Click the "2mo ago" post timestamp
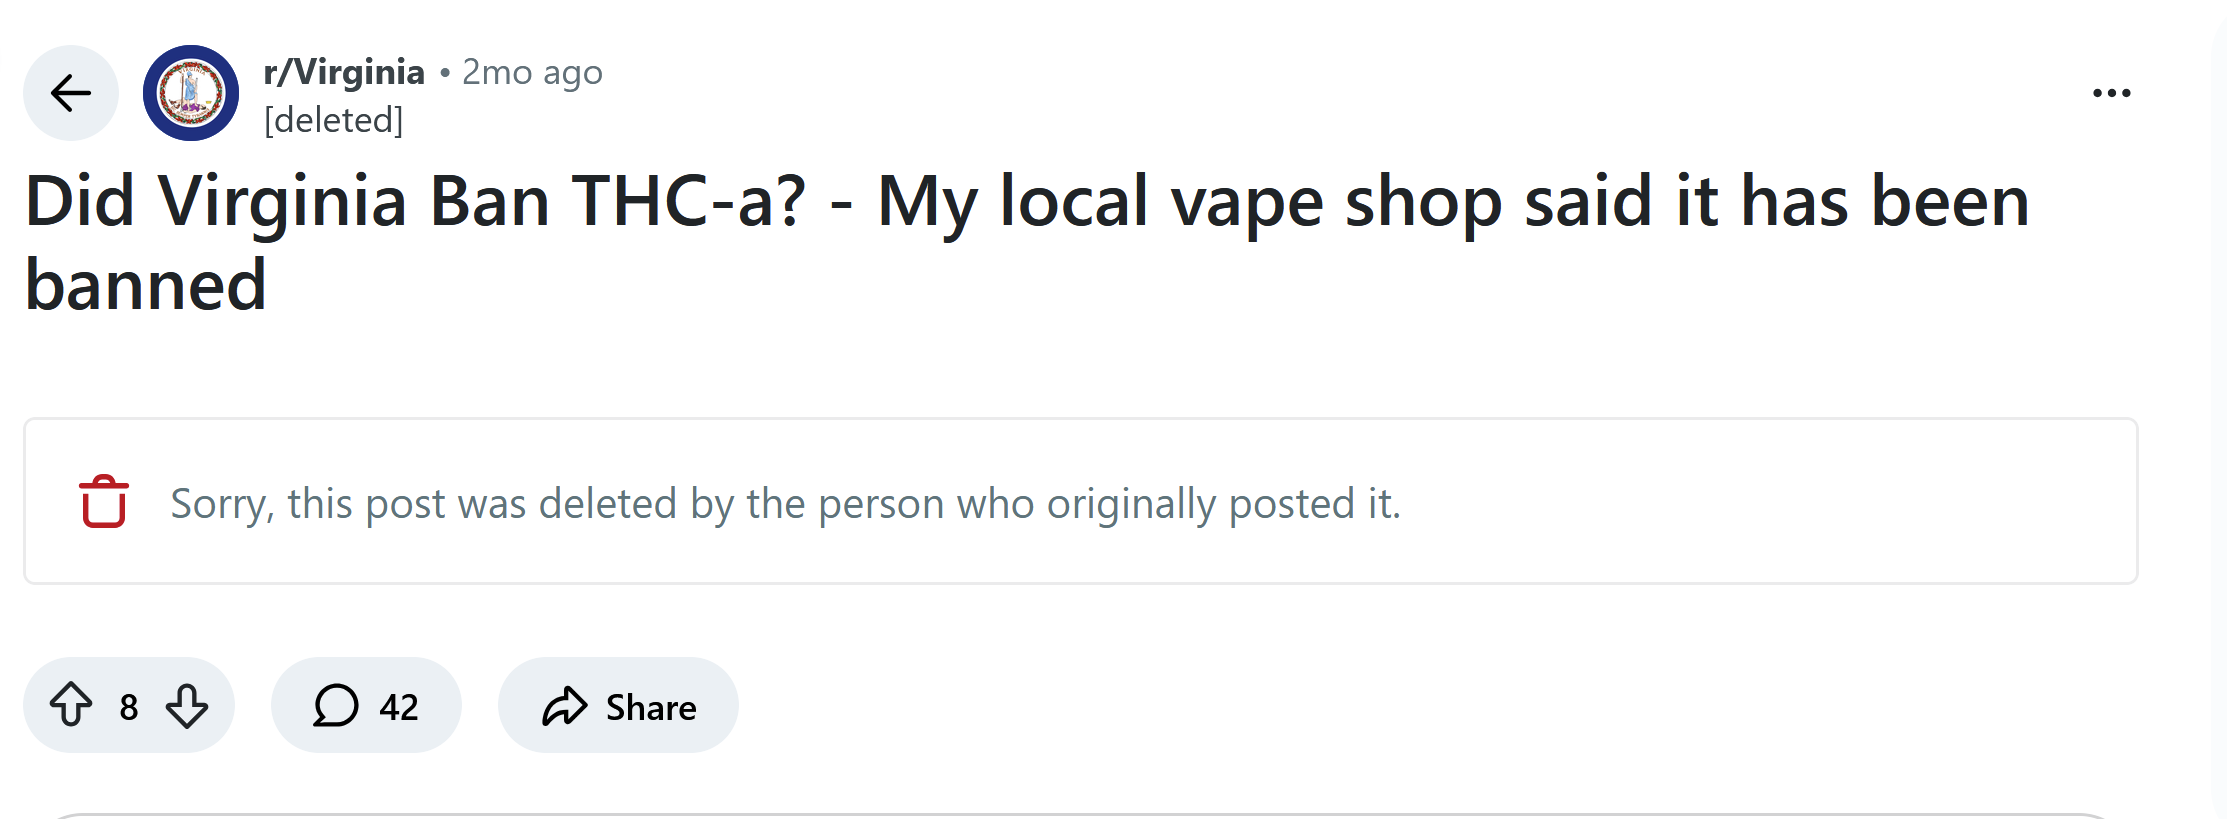The width and height of the screenshot is (2227, 819). [532, 72]
